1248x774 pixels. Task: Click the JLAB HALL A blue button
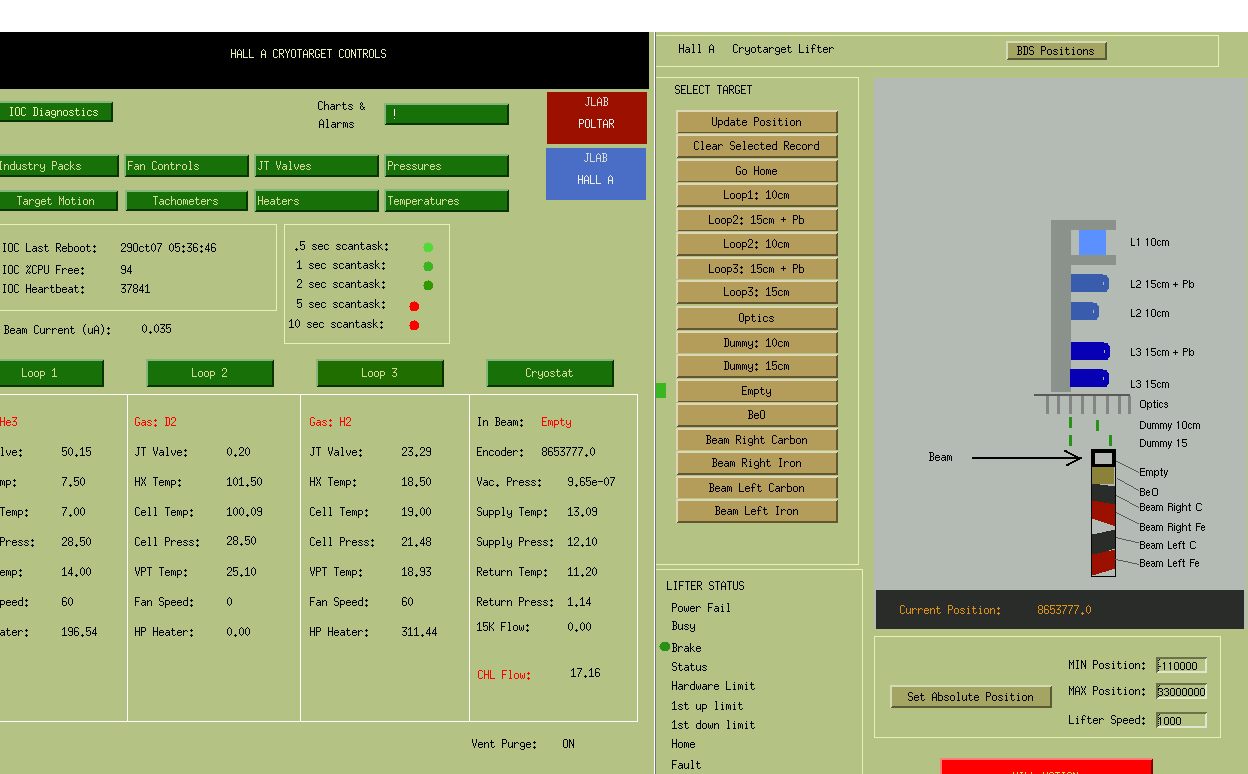tap(596, 174)
